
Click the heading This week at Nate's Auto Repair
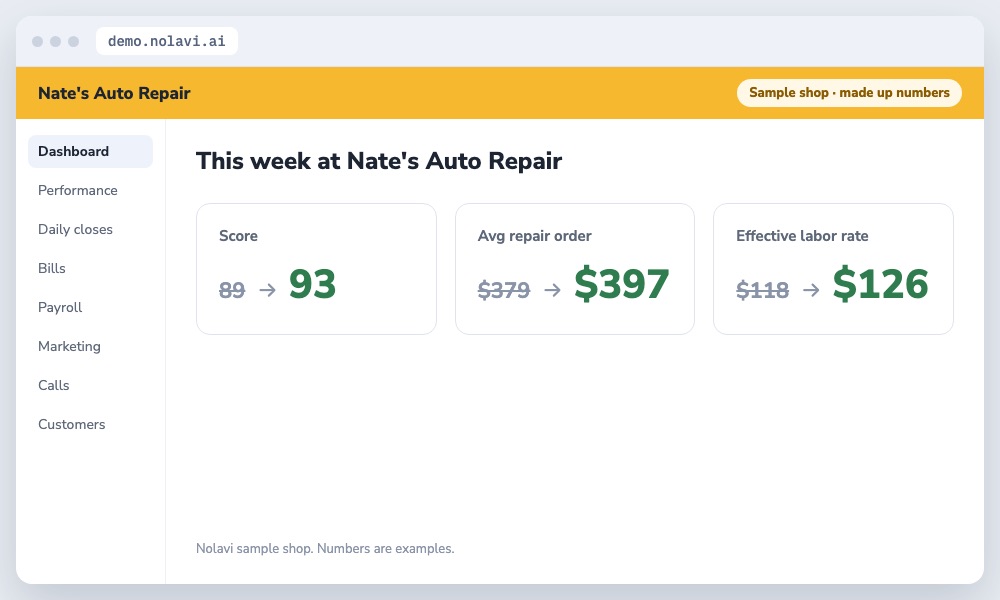379,161
